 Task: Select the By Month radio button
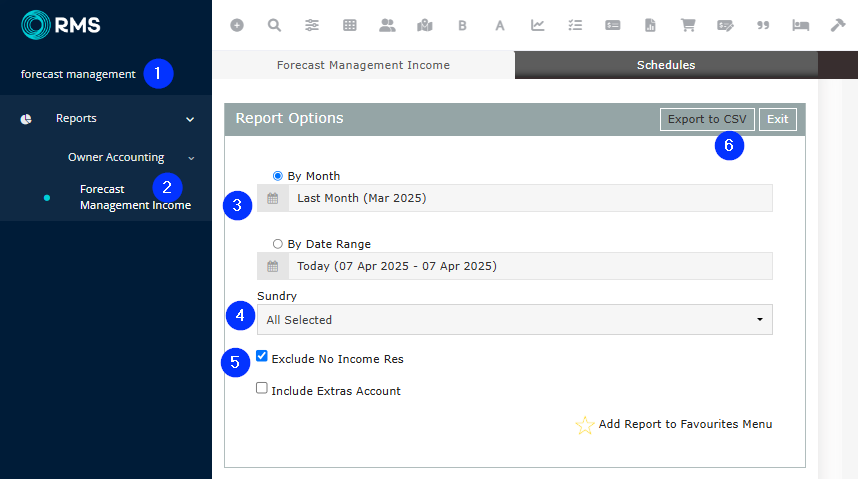click(278, 176)
